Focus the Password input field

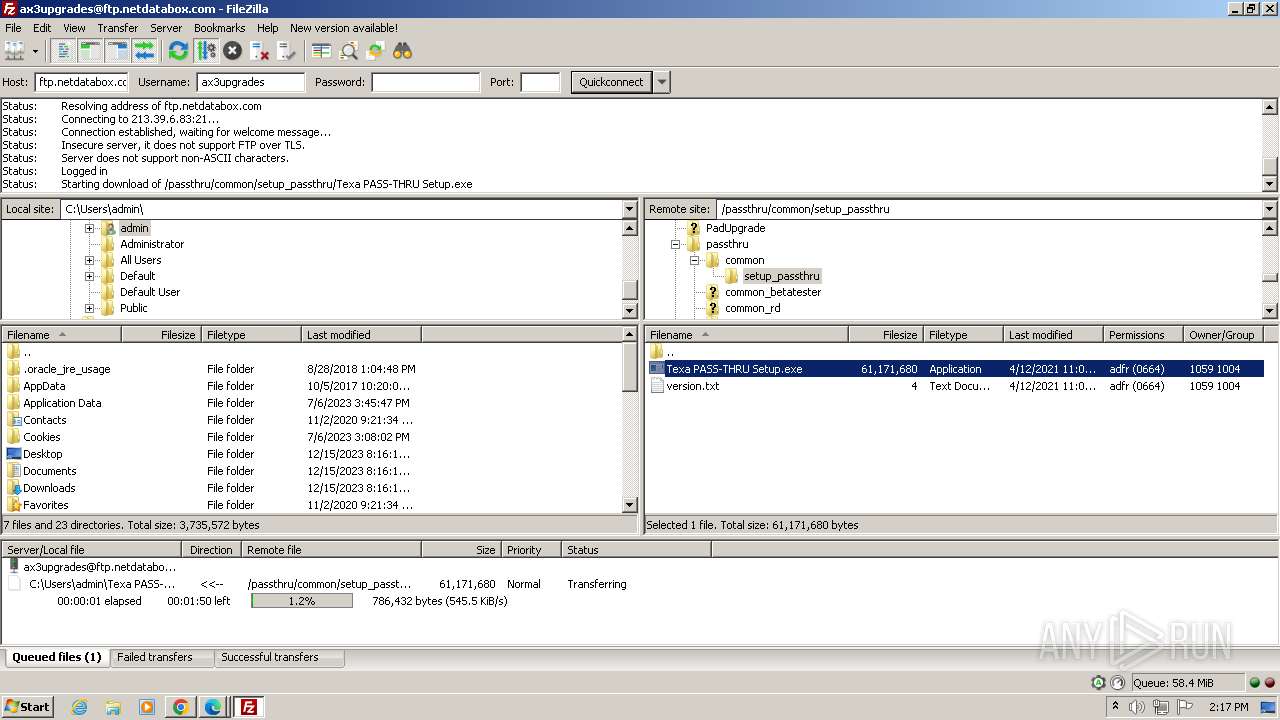click(426, 82)
